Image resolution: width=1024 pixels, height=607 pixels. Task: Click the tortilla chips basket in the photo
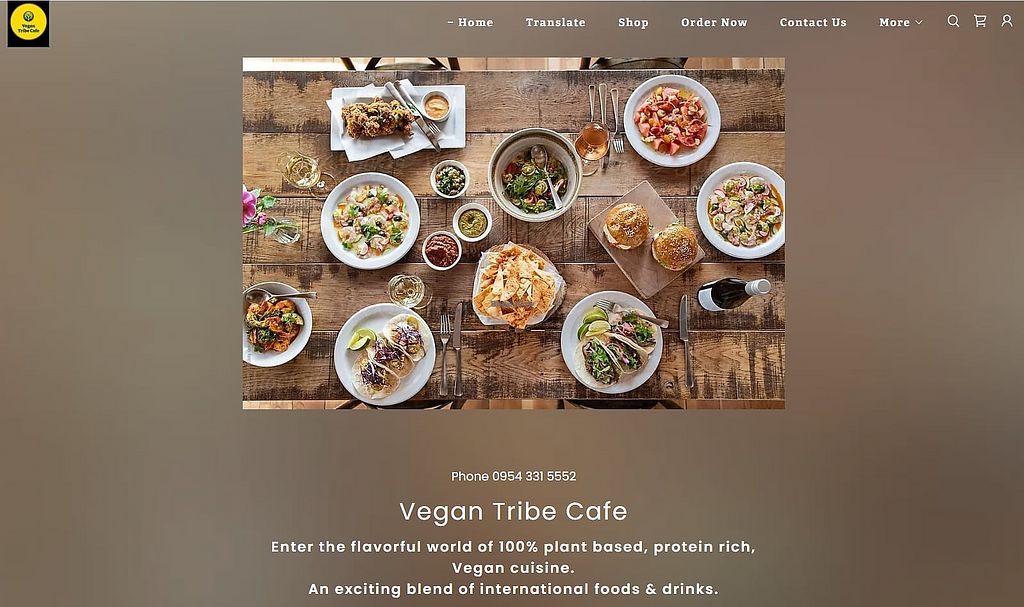[x=516, y=285]
